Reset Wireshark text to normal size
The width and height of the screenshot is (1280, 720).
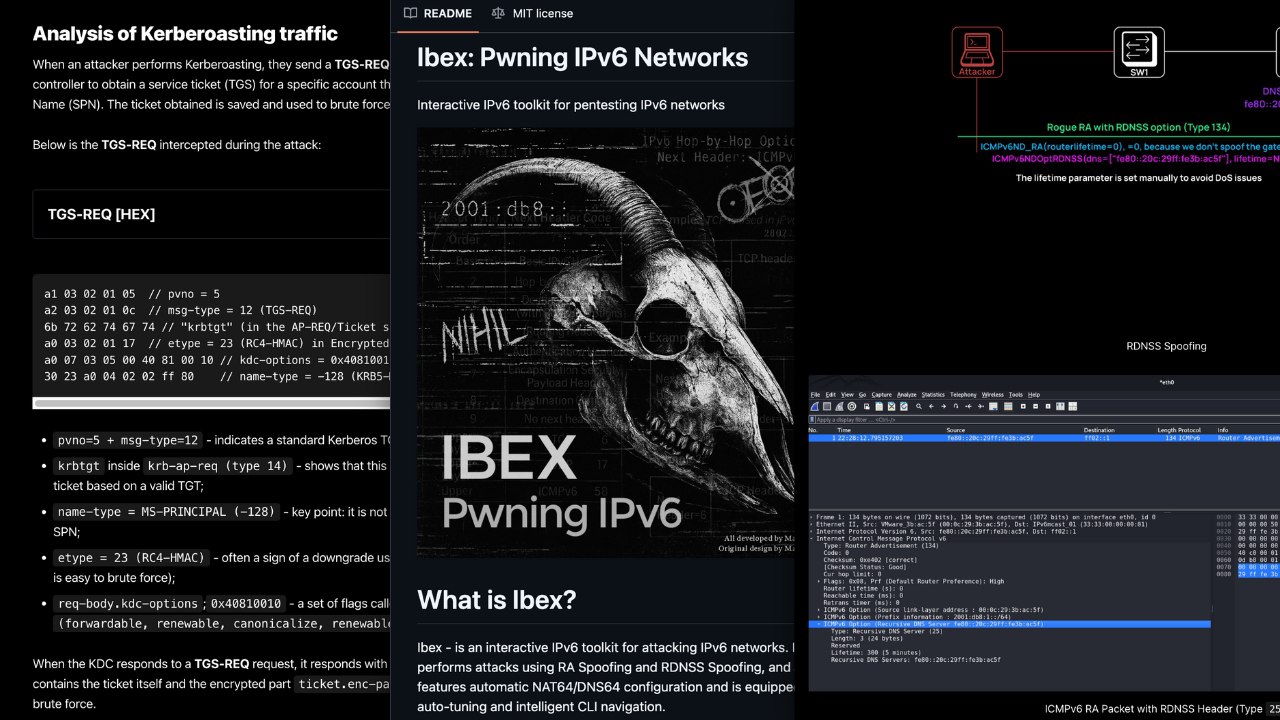coord(1047,406)
